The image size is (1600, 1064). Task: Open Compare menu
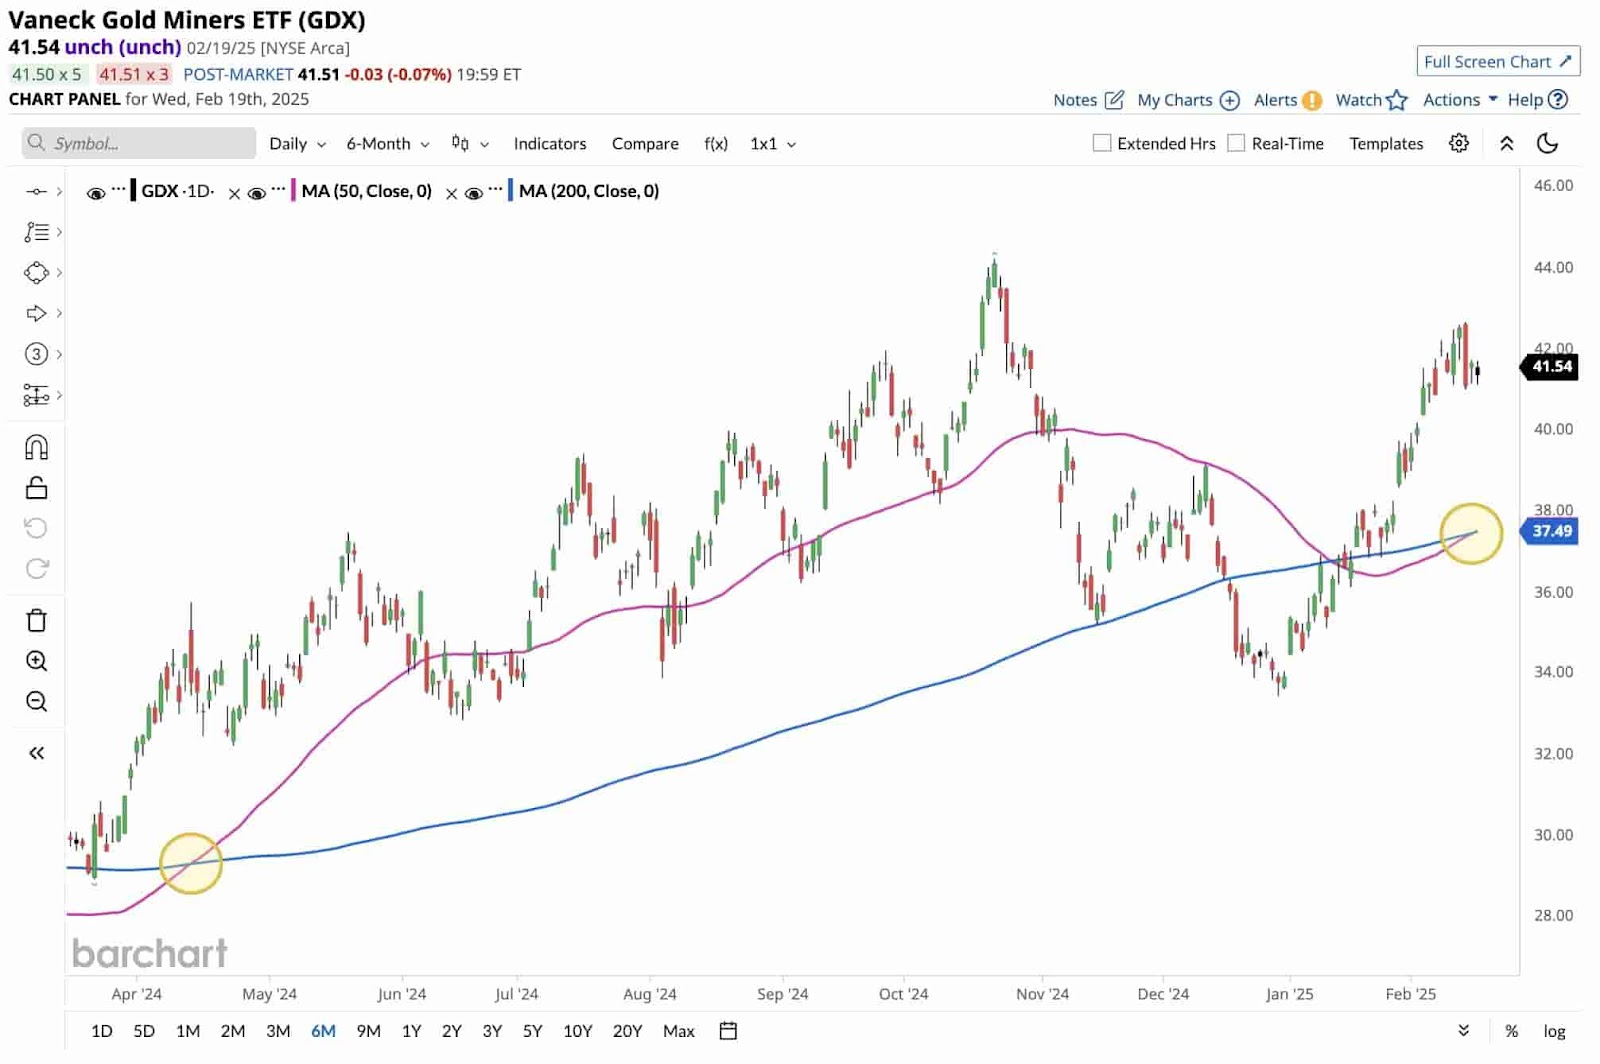(645, 143)
